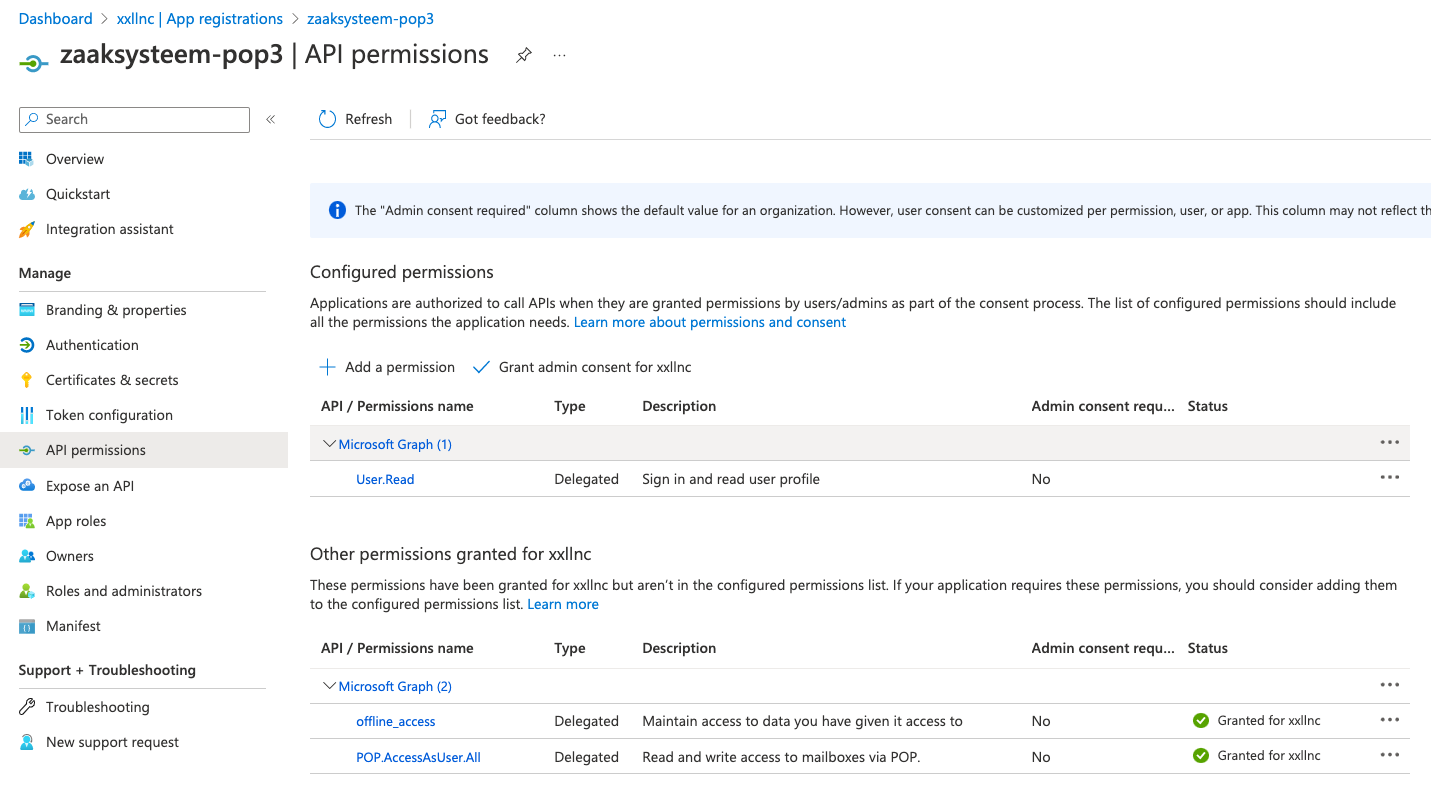Click the Branding & properties icon

click(x=27, y=310)
